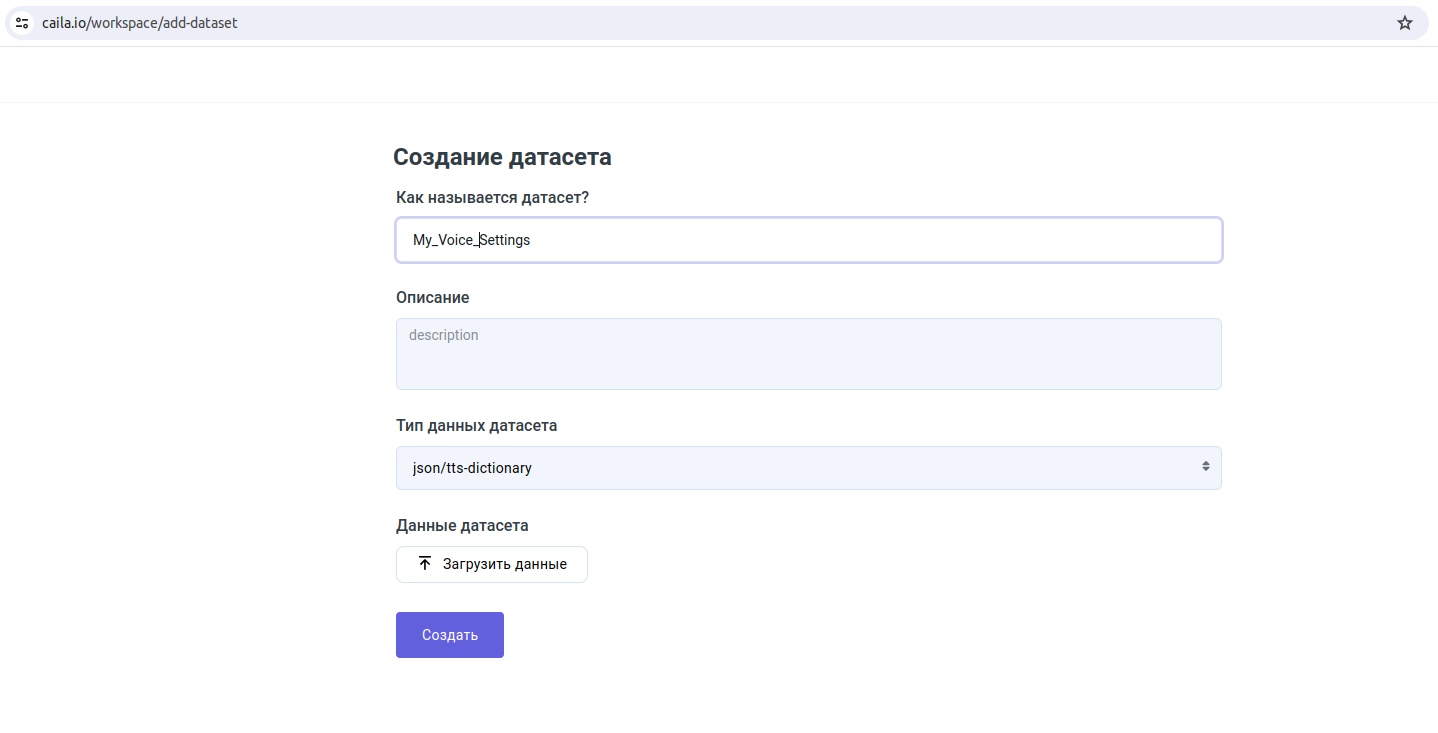
Task: Click the Как называется датасет? label
Action: [492, 198]
